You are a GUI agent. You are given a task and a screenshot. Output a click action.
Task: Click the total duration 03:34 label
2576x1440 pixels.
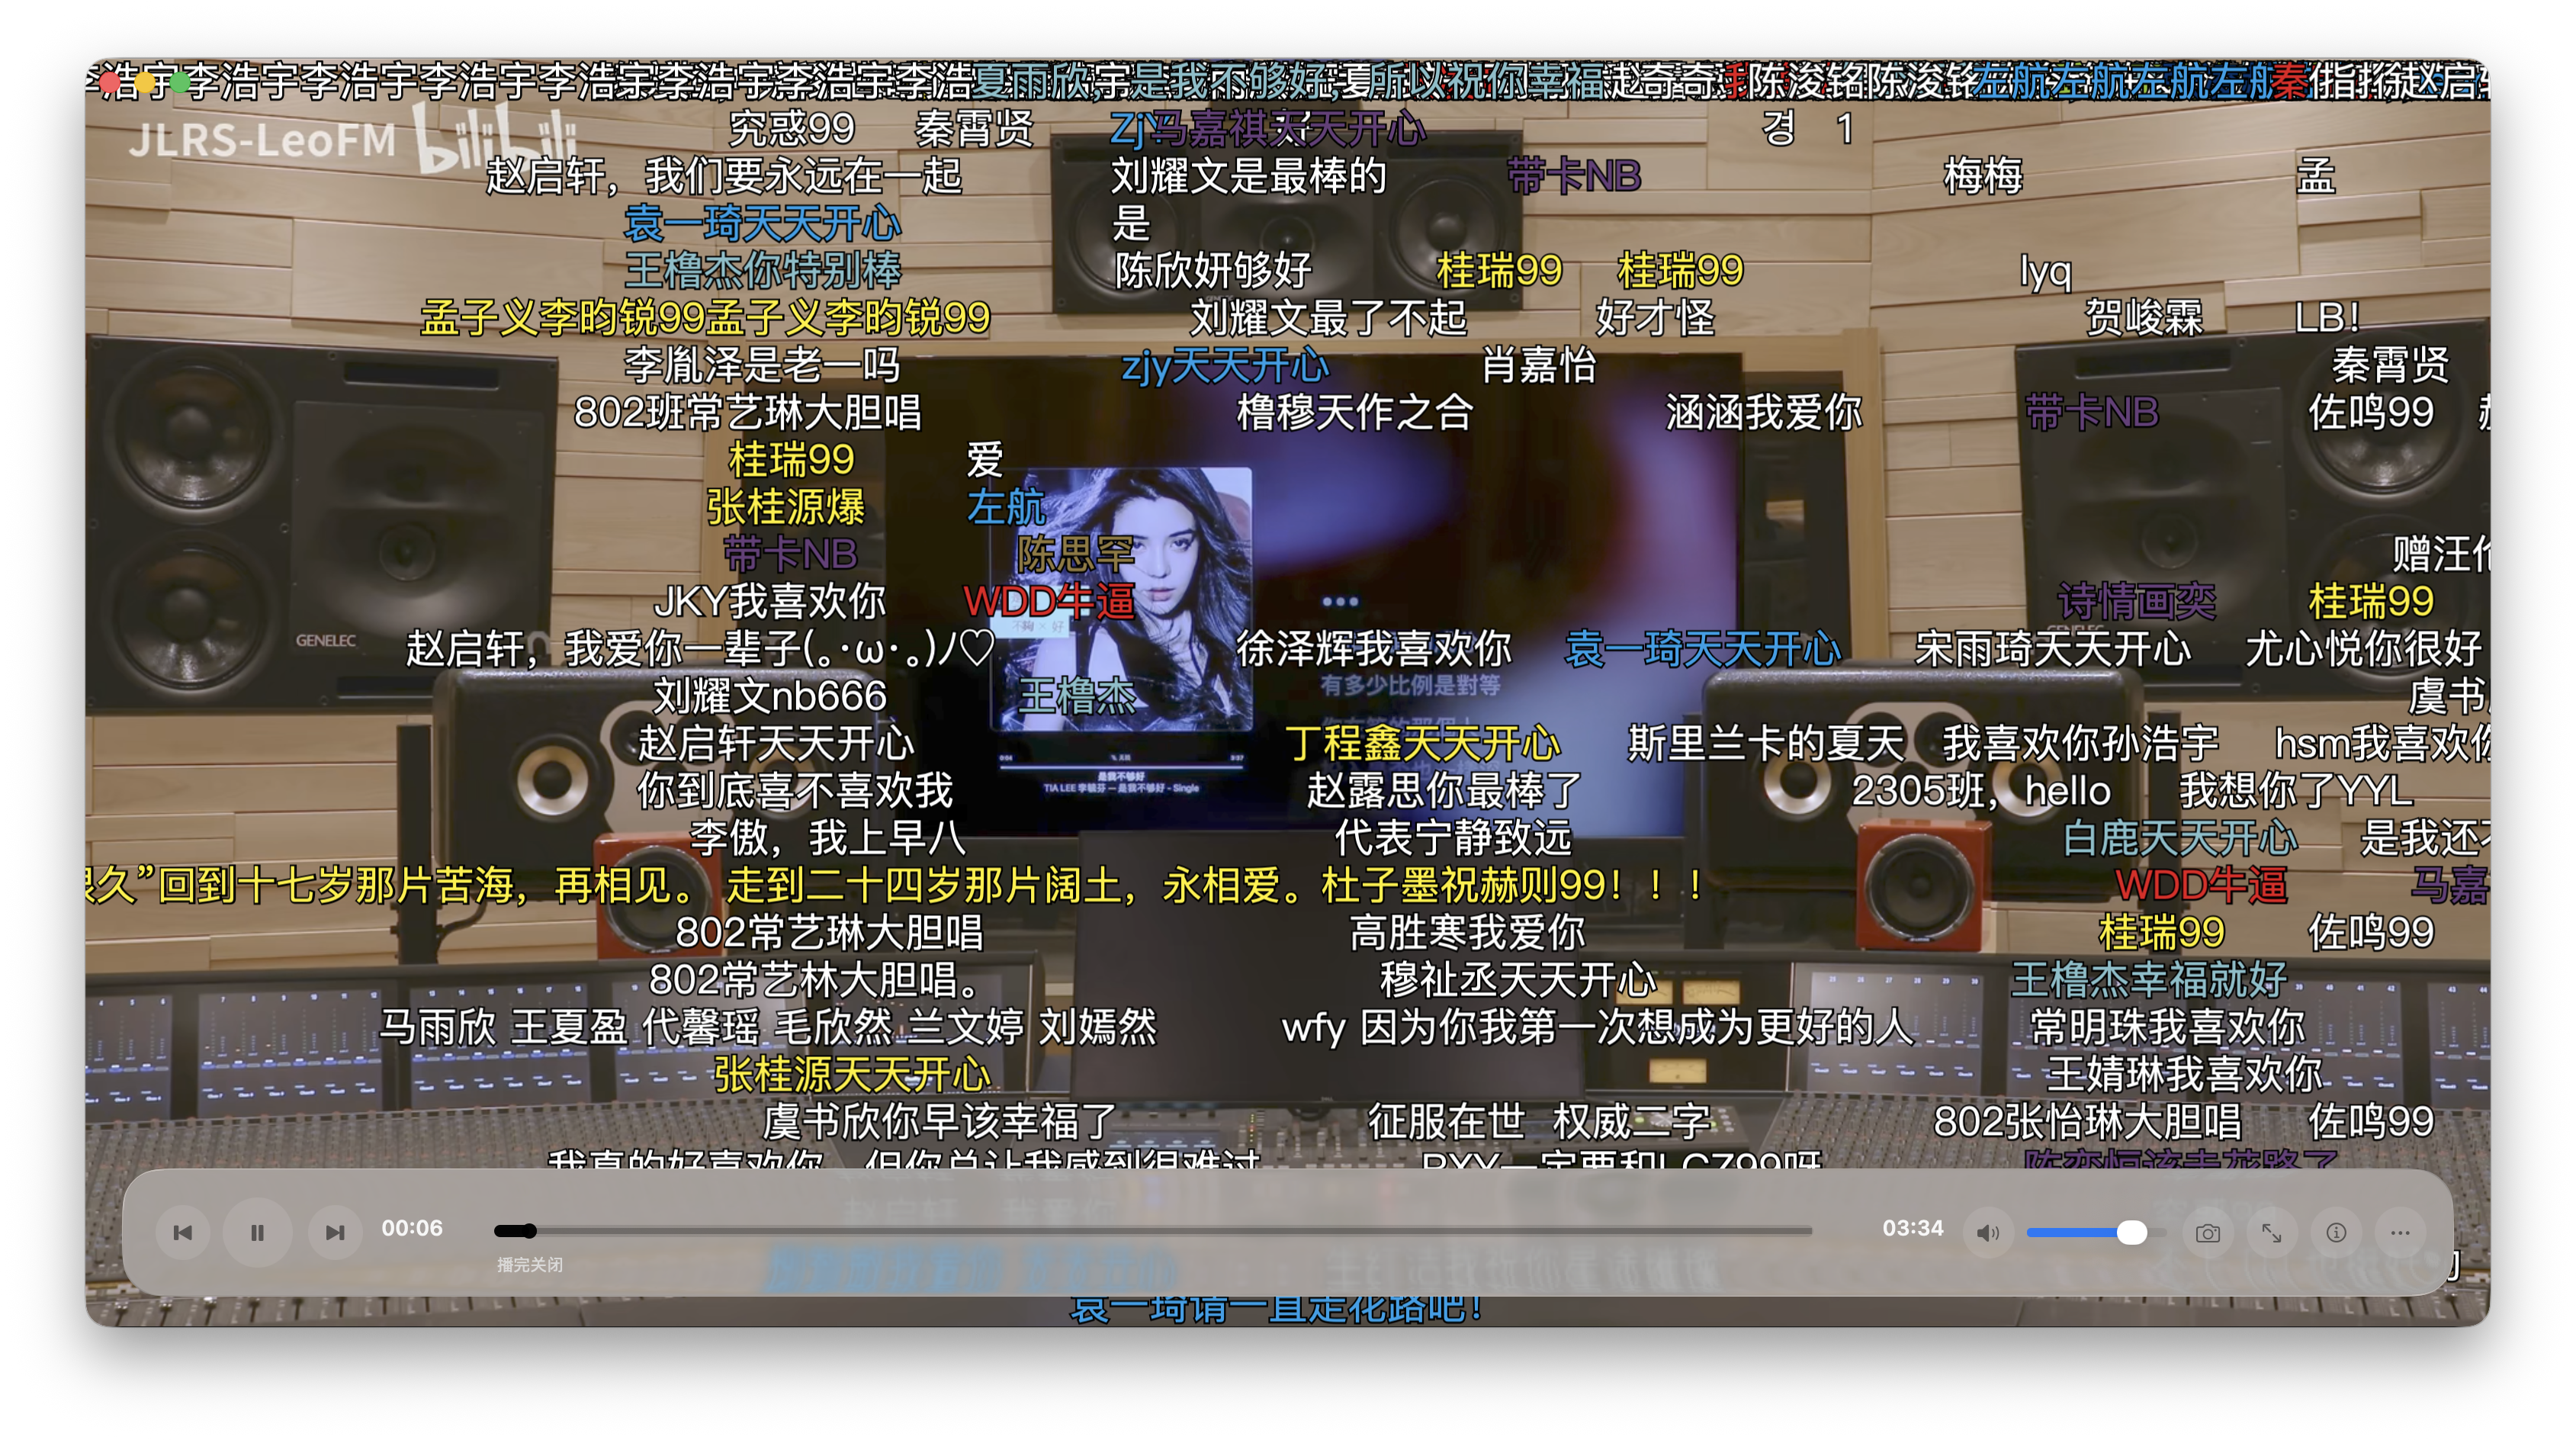click(x=1912, y=1228)
